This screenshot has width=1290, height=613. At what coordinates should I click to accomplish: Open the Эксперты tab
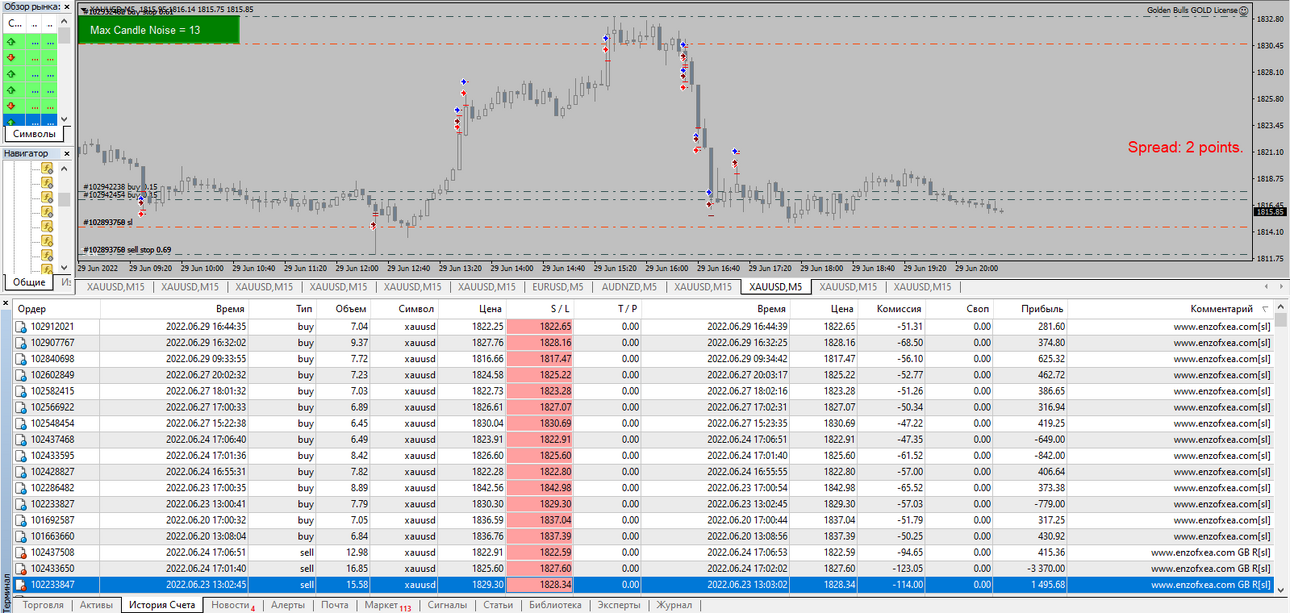pos(619,605)
